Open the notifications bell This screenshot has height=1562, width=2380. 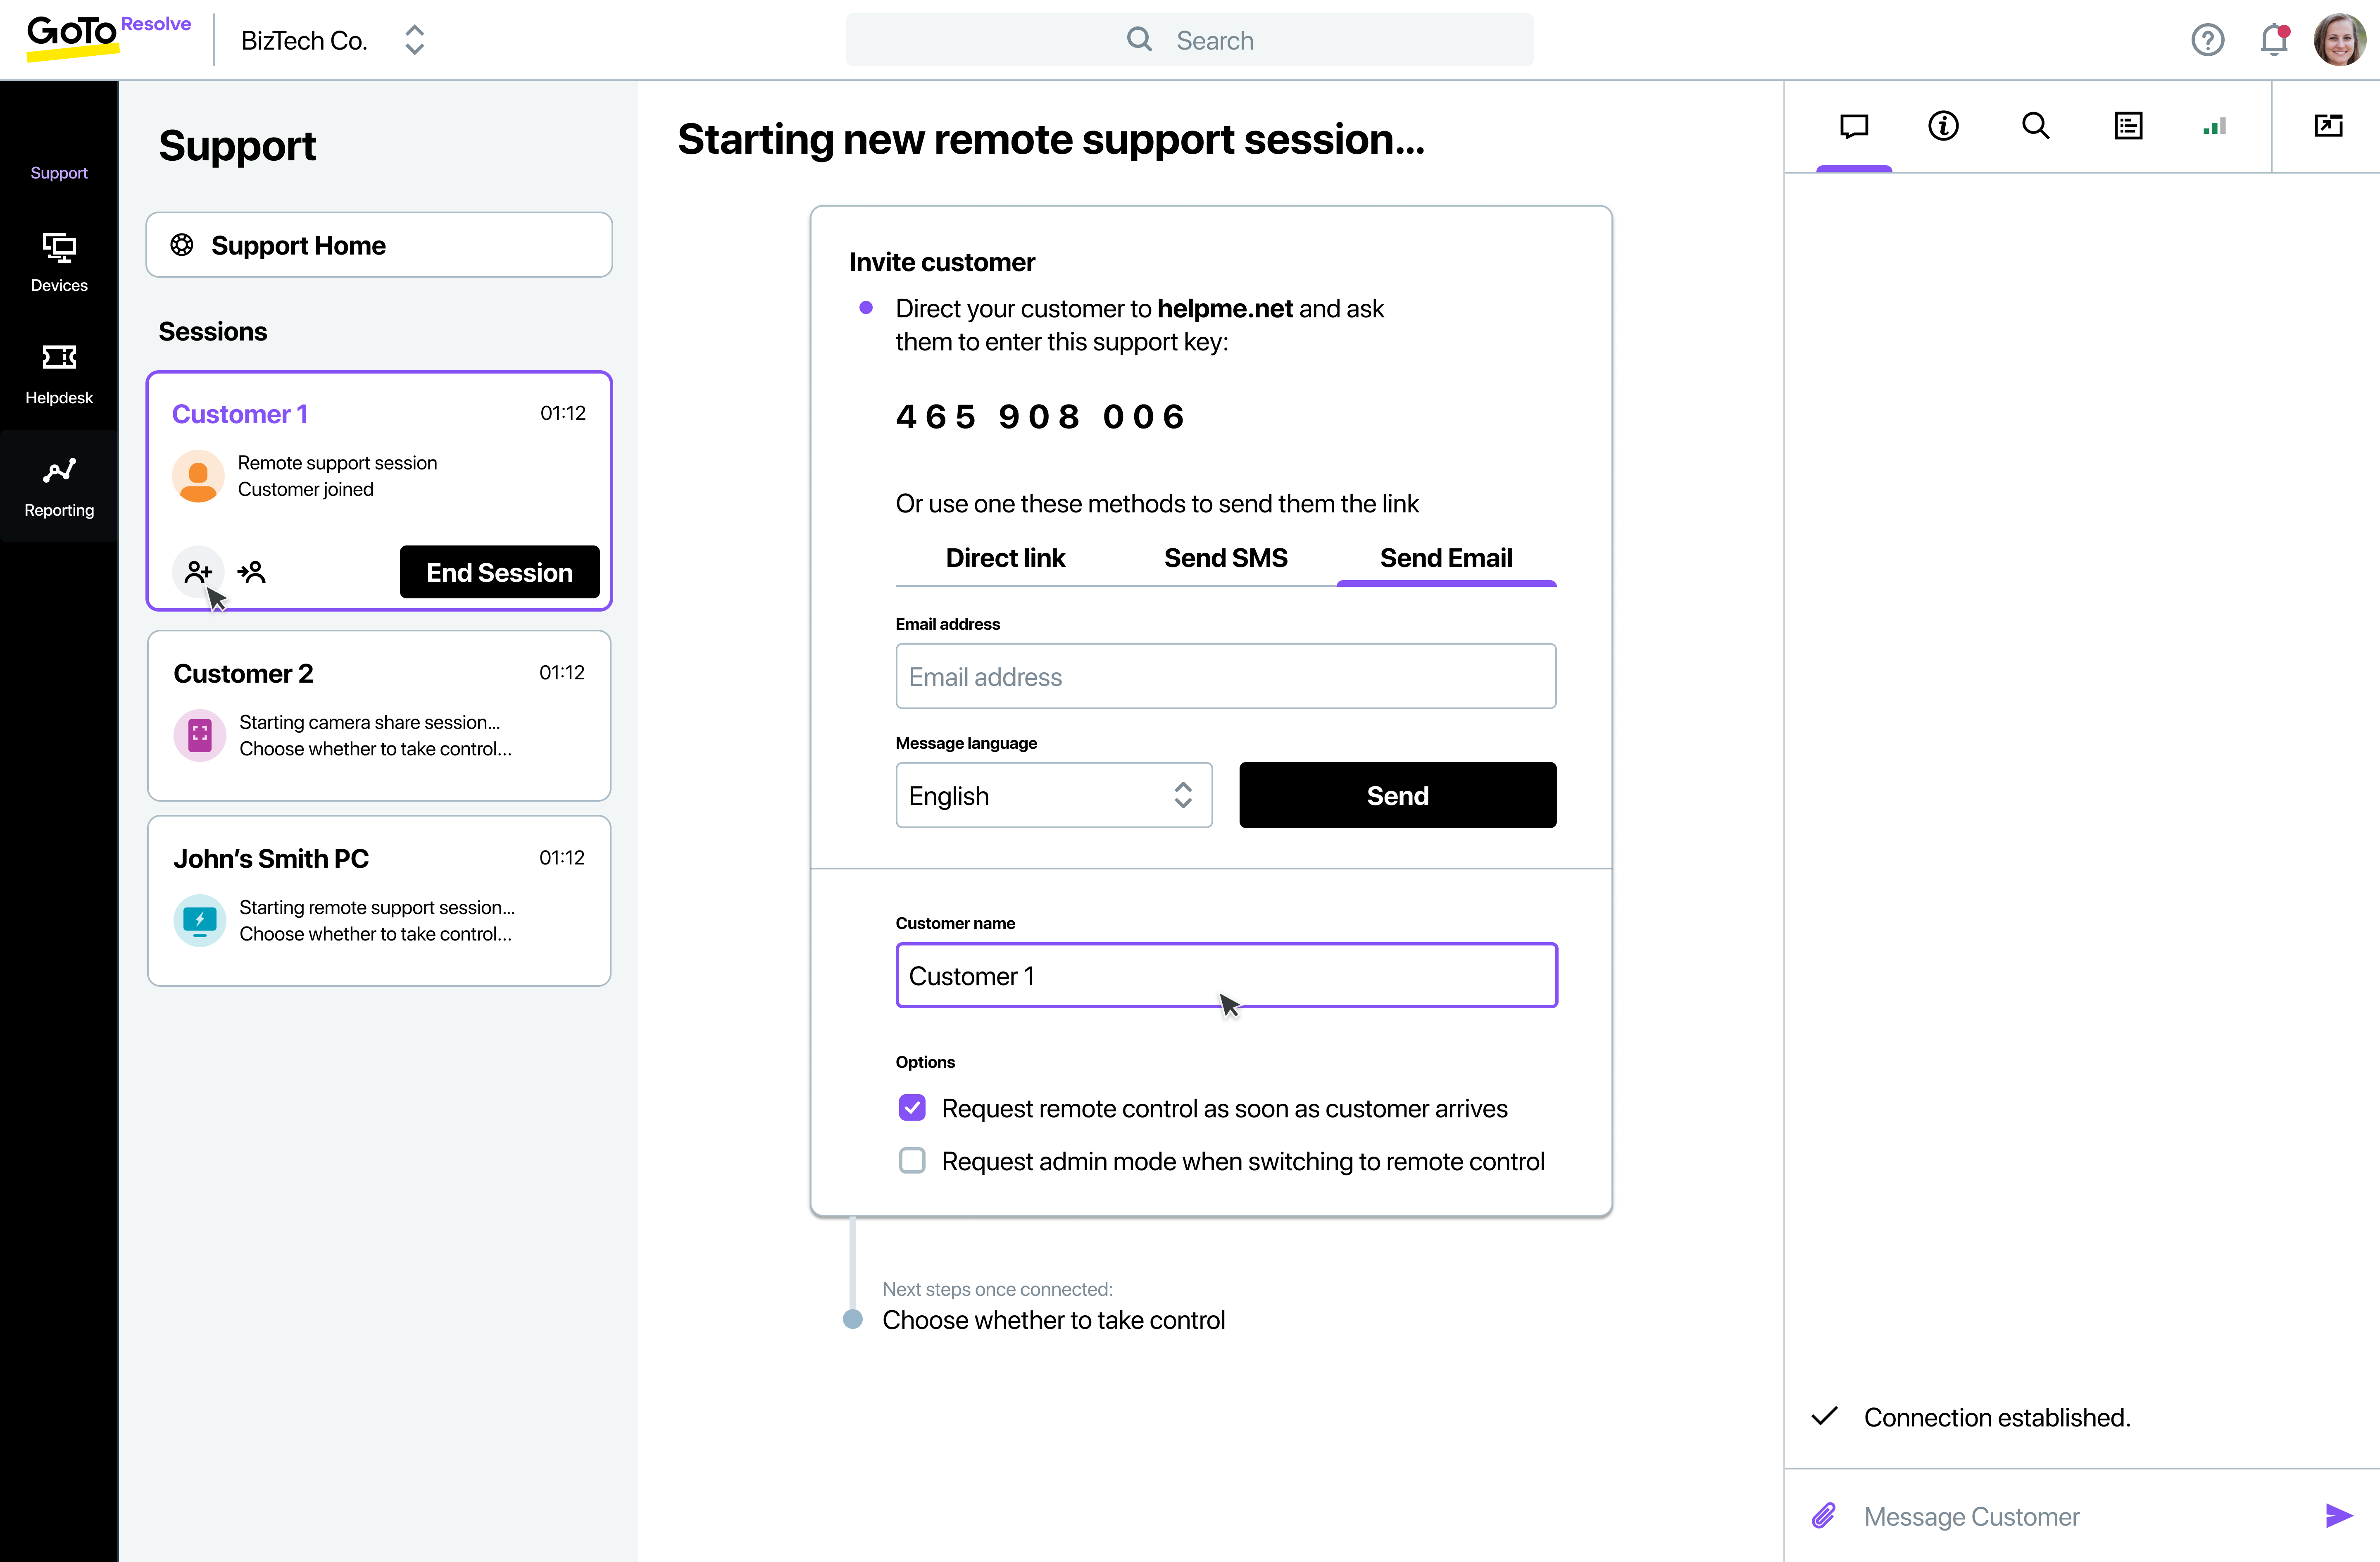pyautogui.click(x=2273, y=40)
